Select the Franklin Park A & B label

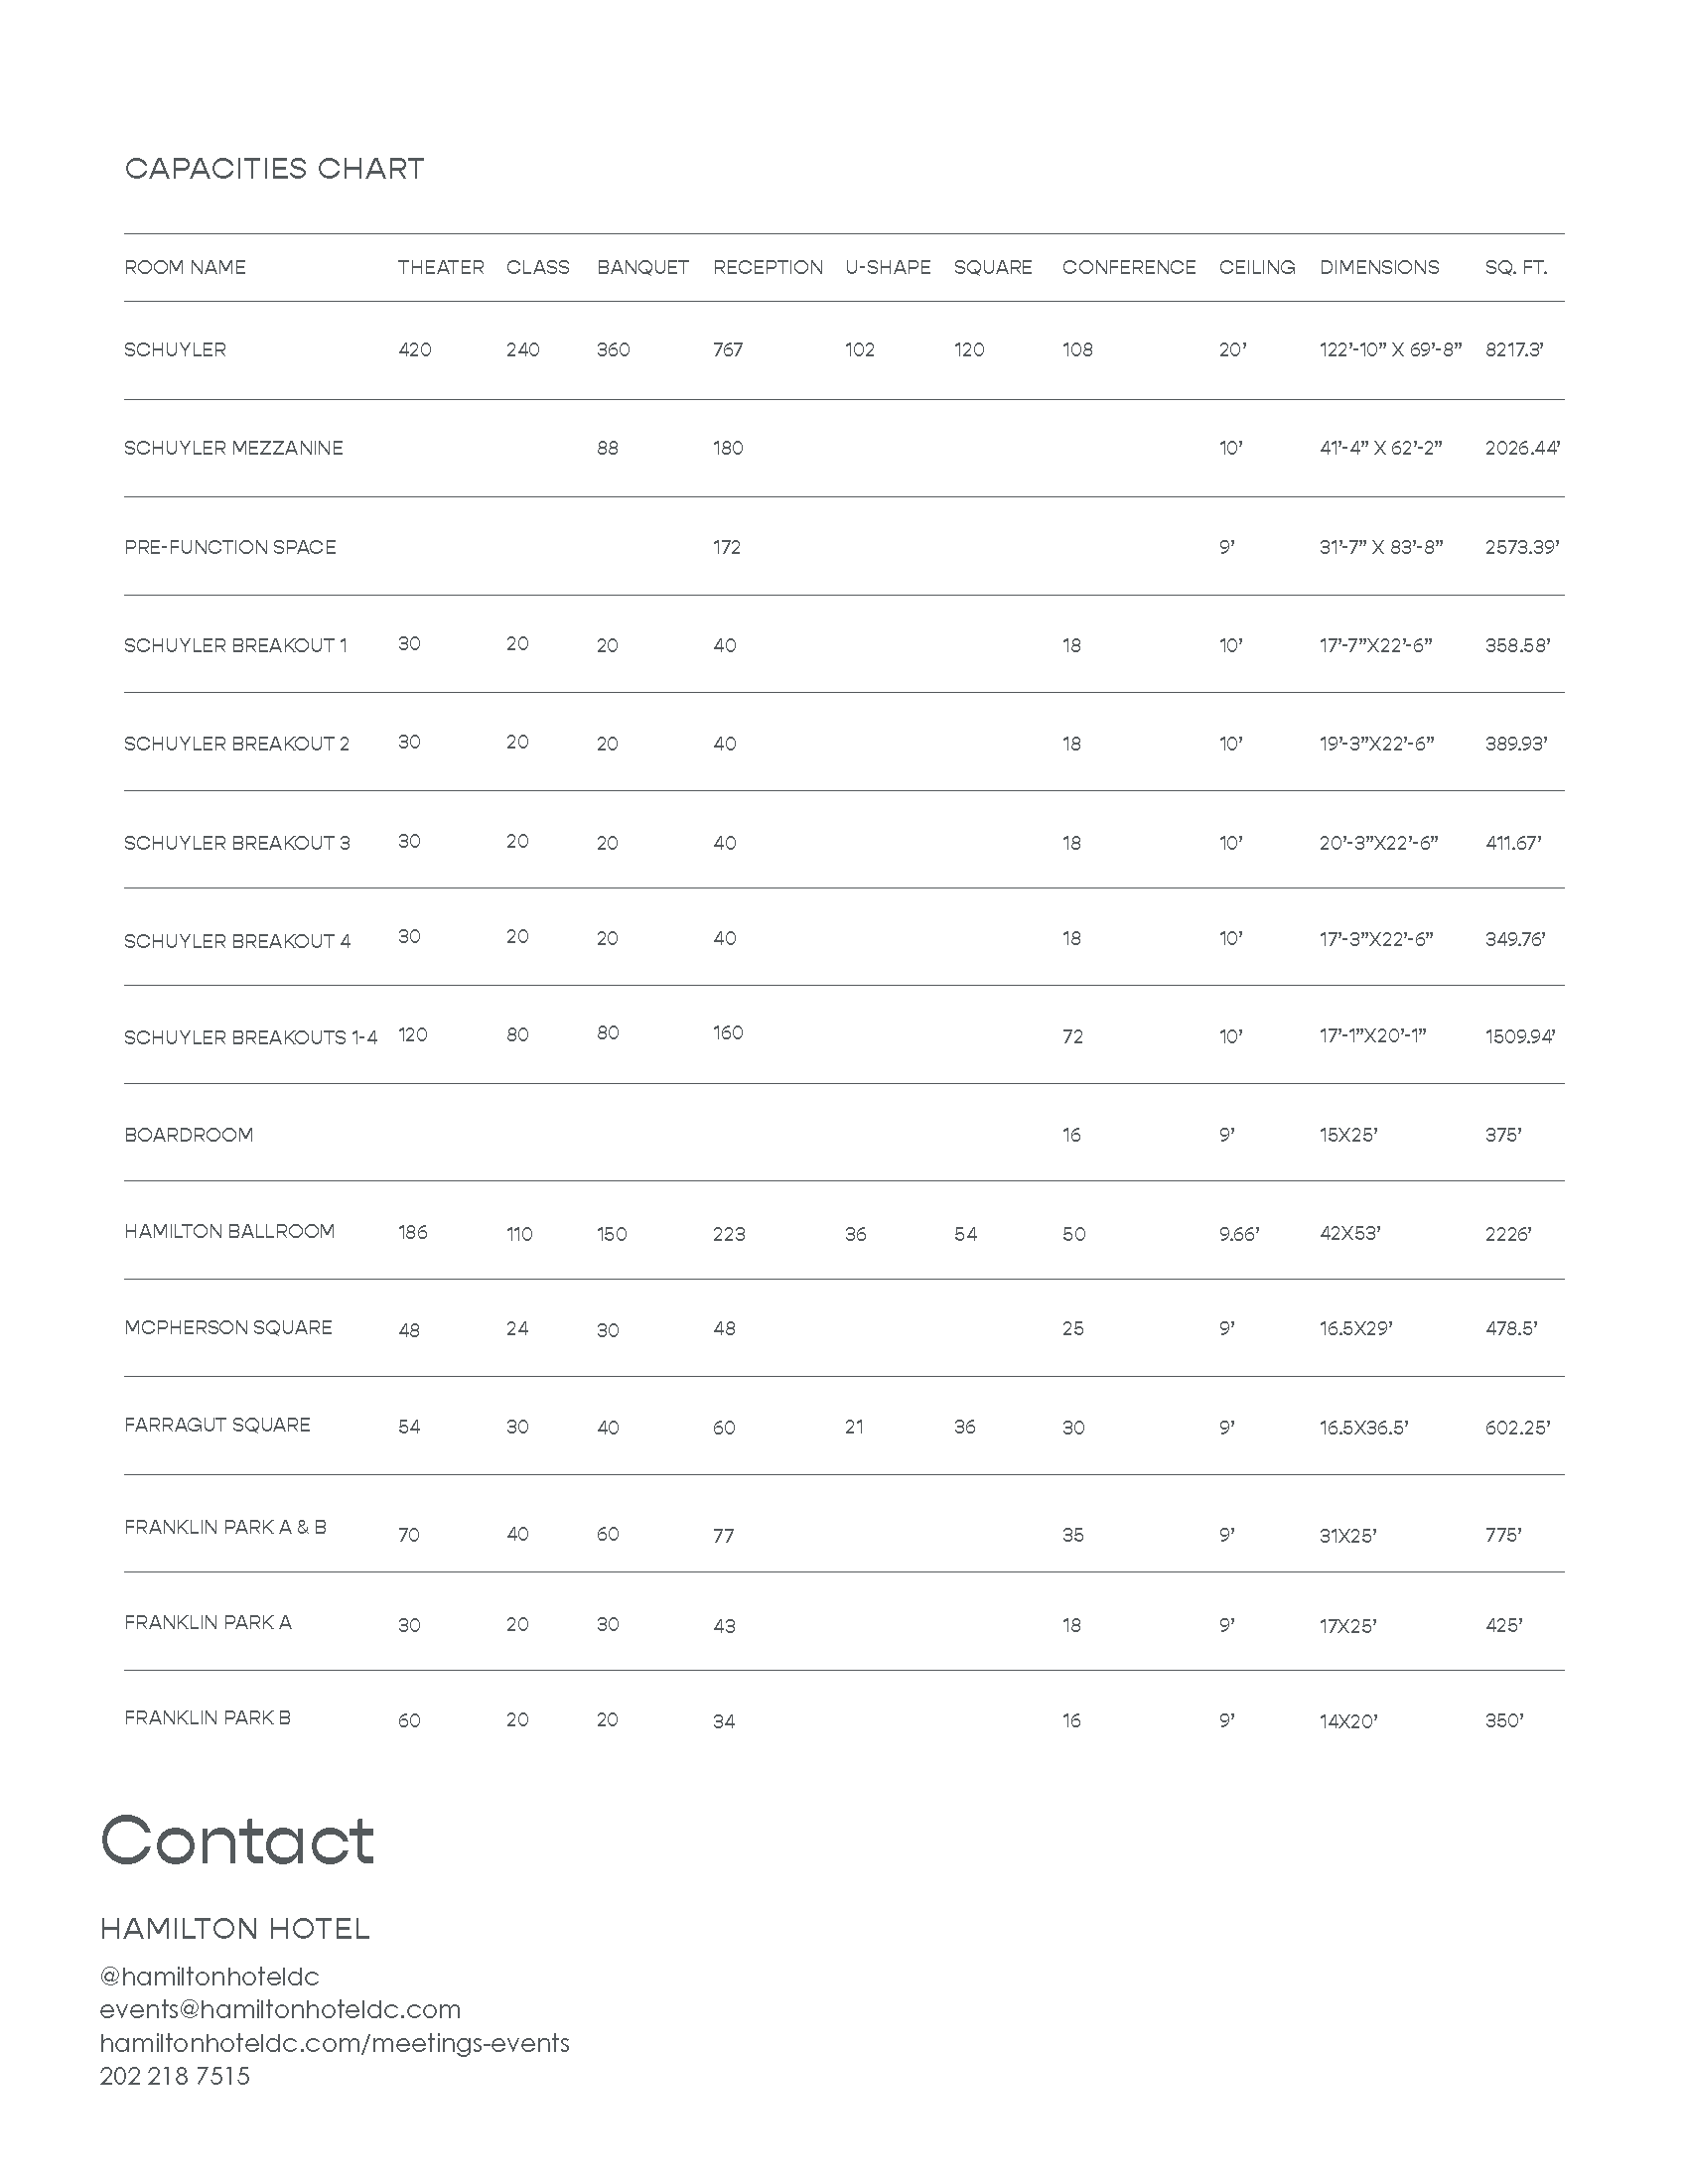click(x=225, y=1527)
